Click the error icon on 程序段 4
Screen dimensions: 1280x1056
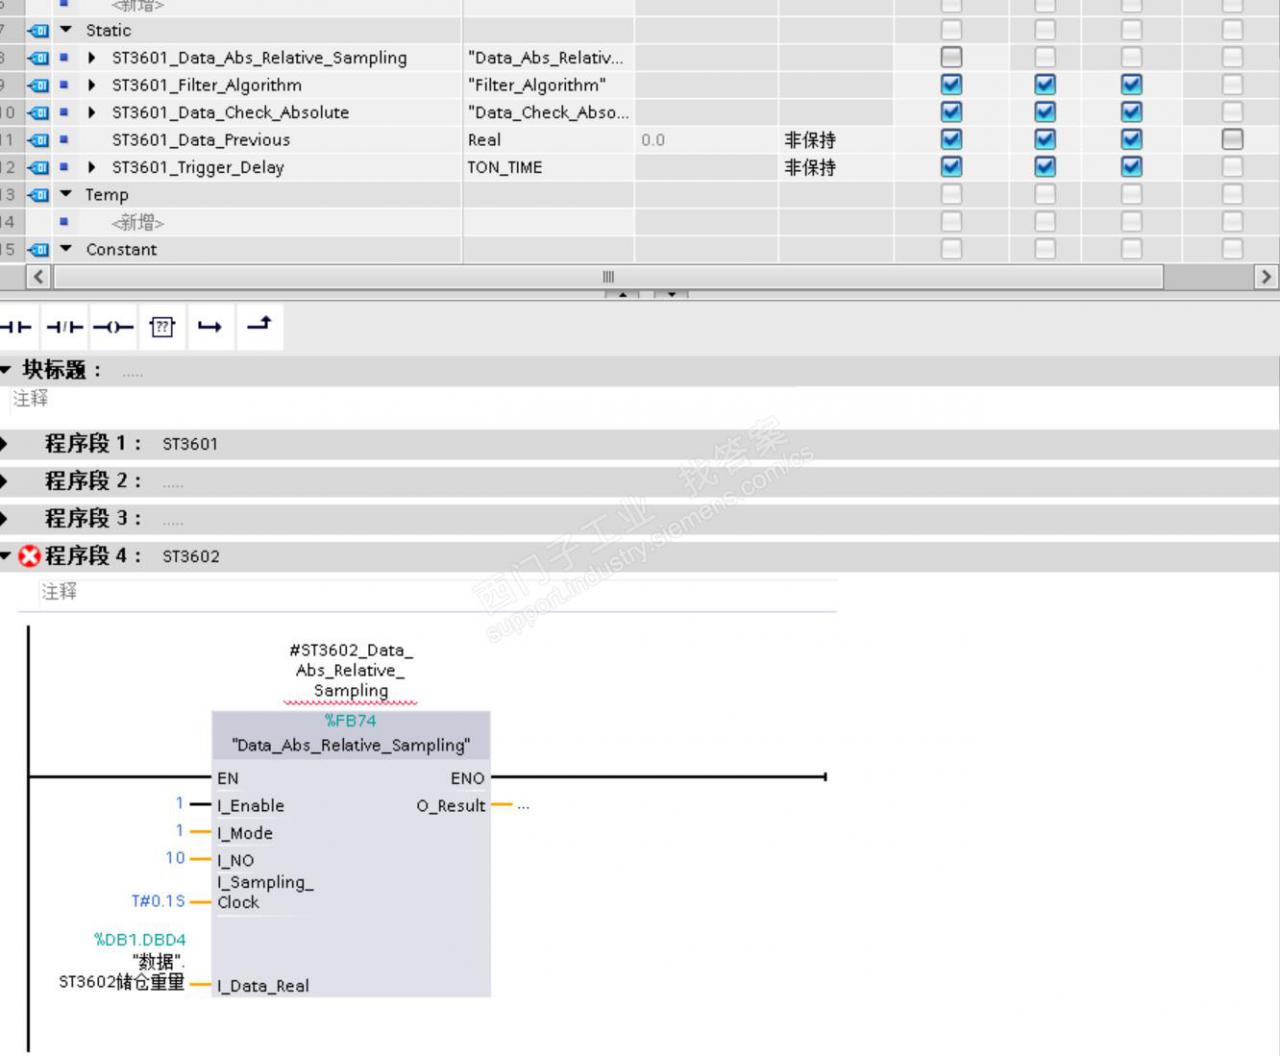coord(30,556)
